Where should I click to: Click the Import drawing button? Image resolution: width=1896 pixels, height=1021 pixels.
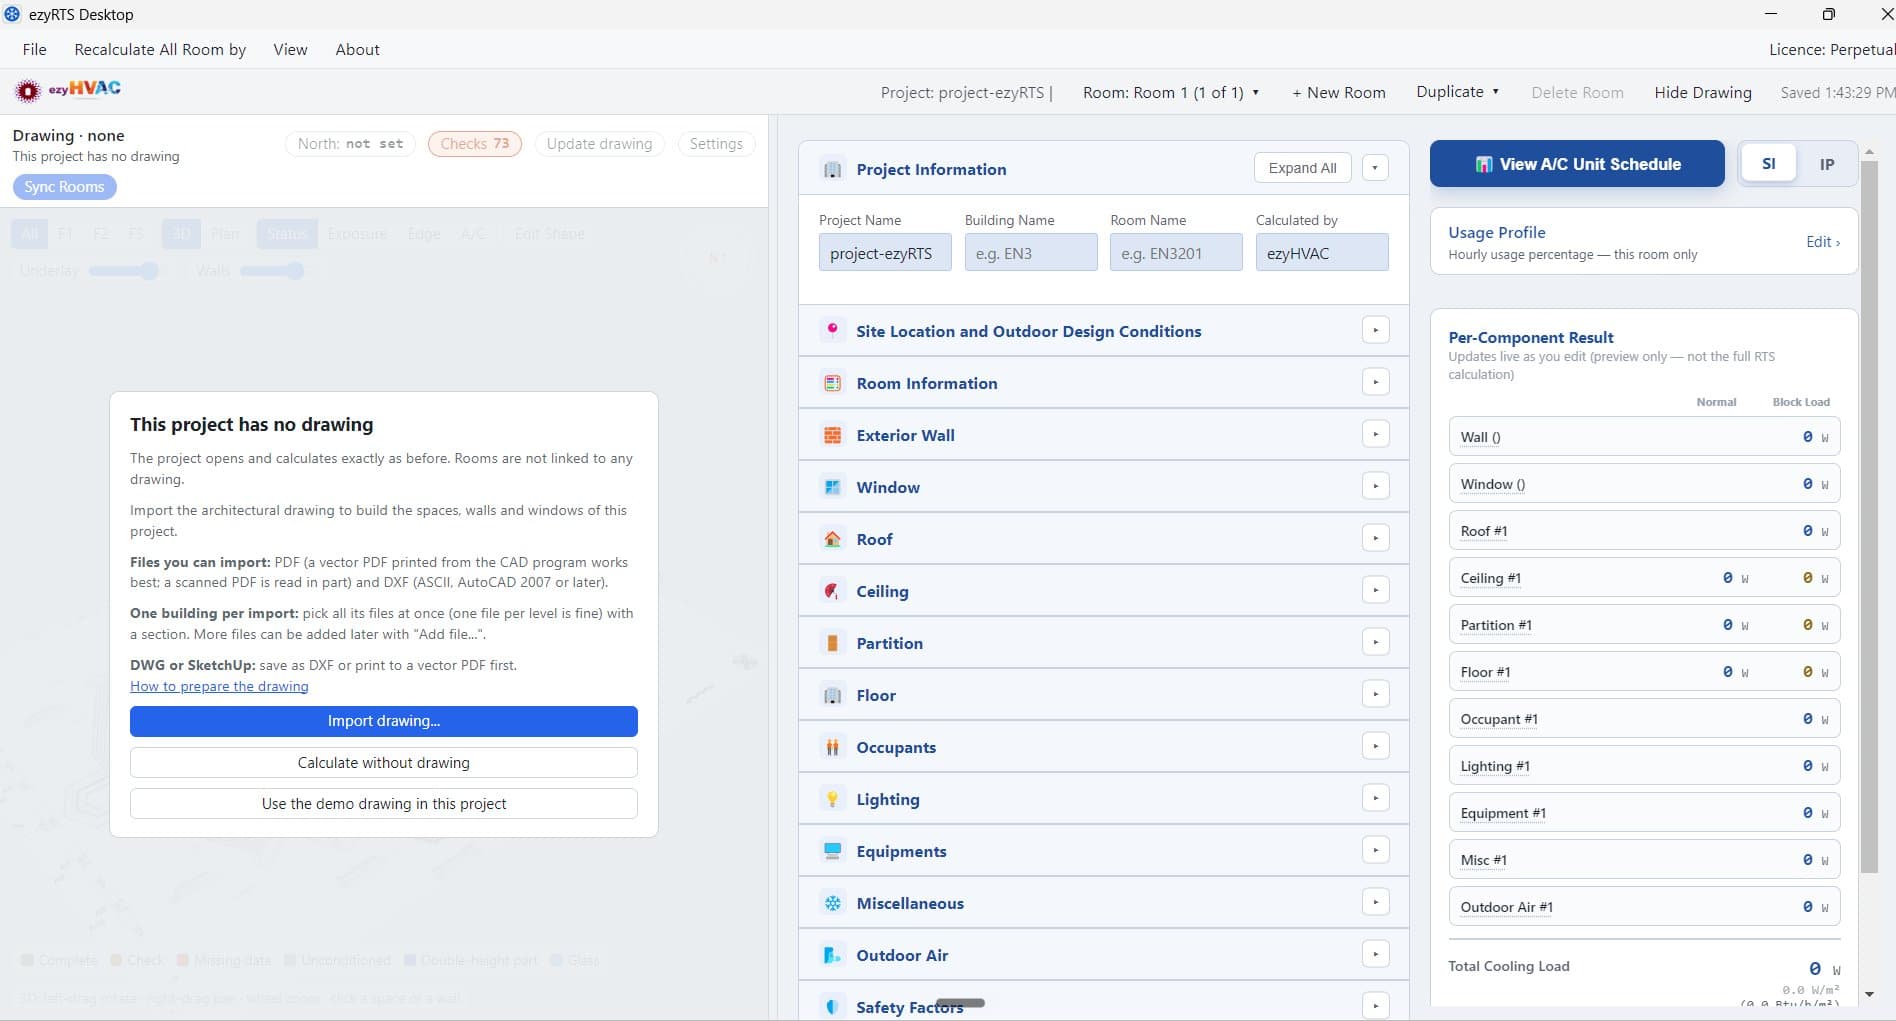pyautogui.click(x=384, y=721)
